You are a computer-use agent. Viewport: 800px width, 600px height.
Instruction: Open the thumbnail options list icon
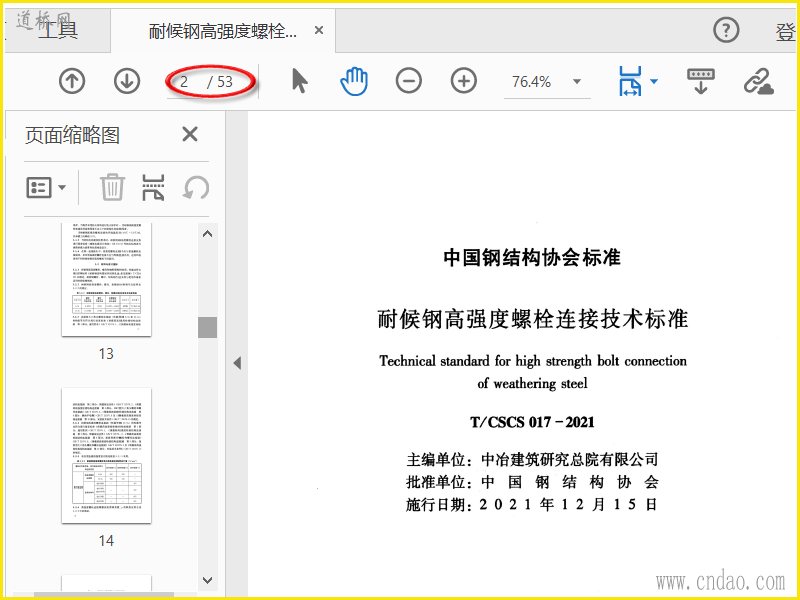click(x=39, y=187)
